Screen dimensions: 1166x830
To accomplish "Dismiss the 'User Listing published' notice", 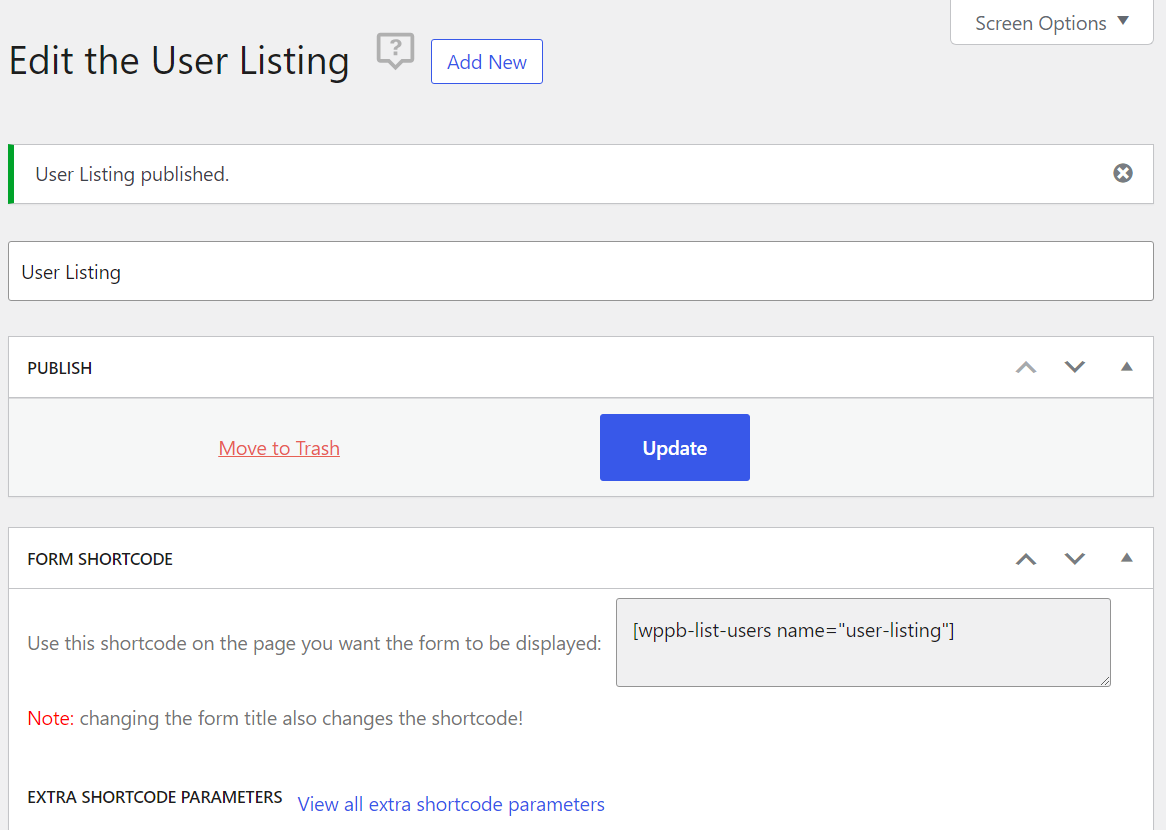I will click(x=1122, y=173).
